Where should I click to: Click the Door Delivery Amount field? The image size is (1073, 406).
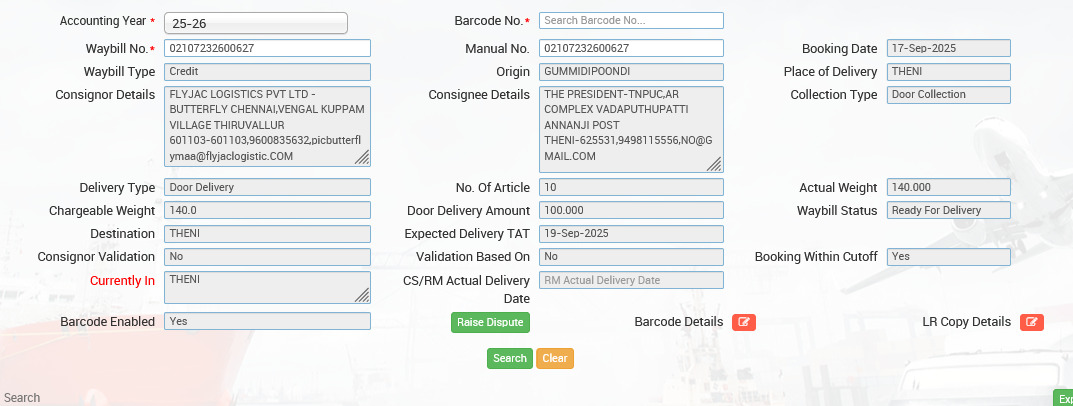630,210
